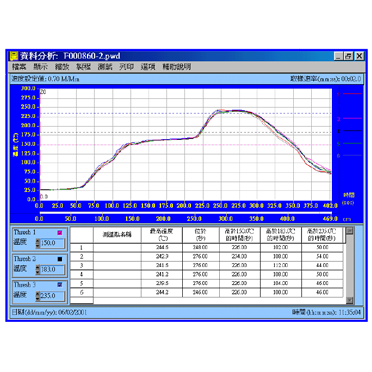Open the 測試 menu
The width and height of the screenshot is (372, 372).
coord(105,67)
